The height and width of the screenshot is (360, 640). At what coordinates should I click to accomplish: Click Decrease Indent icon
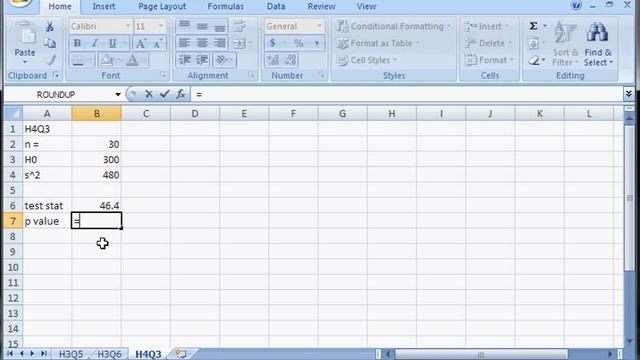[184, 60]
